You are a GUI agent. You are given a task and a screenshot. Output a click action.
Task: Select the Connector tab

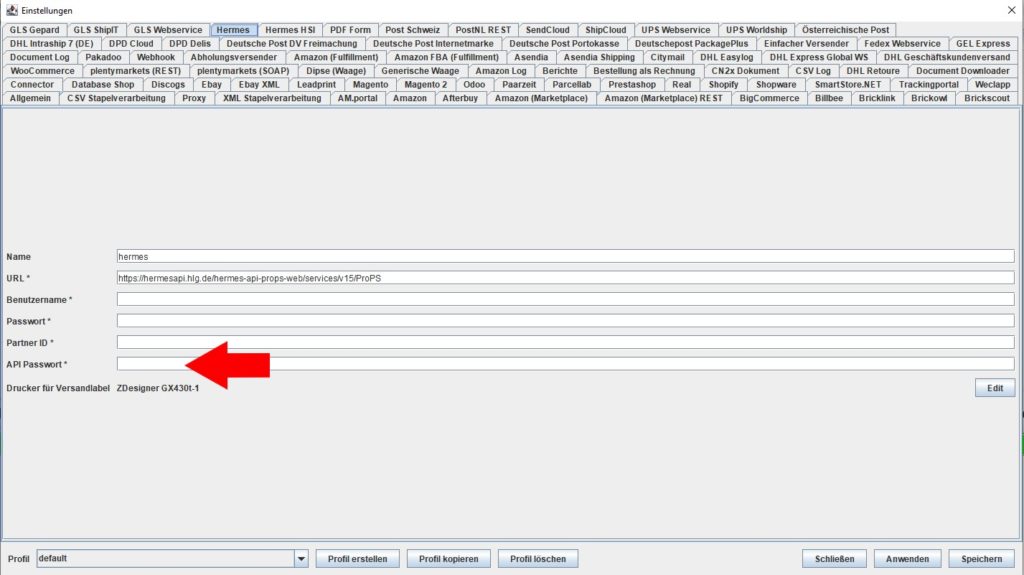coord(32,85)
